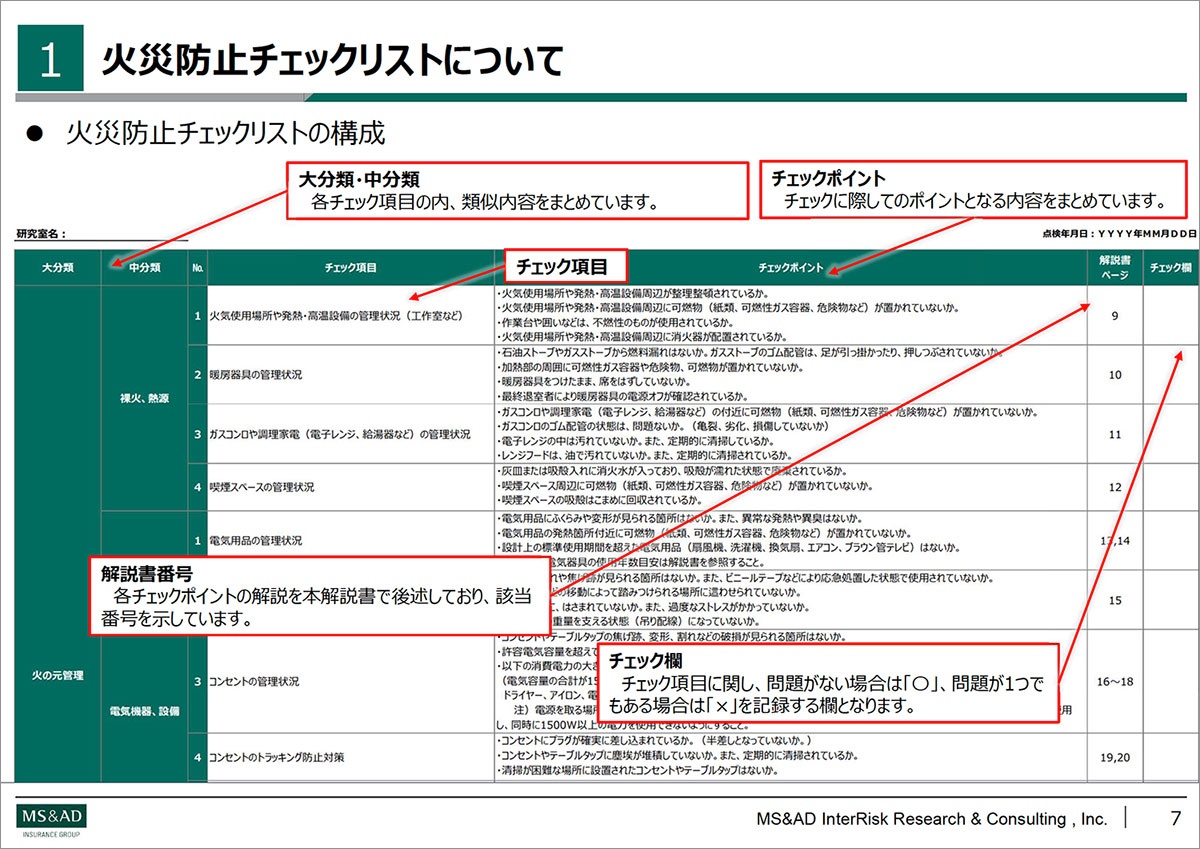1200x849 pixels.
Task: Select check item "ガスコンロや調理家電…の管理状況"
Action: click(339, 435)
